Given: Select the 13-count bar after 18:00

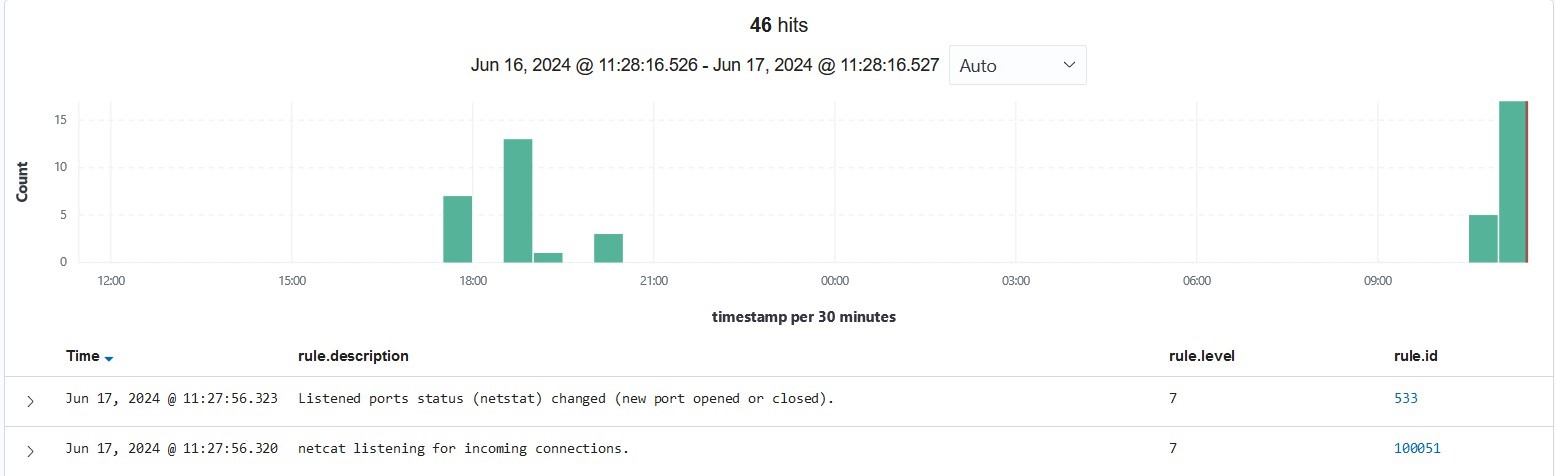Looking at the screenshot, I should (518, 200).
